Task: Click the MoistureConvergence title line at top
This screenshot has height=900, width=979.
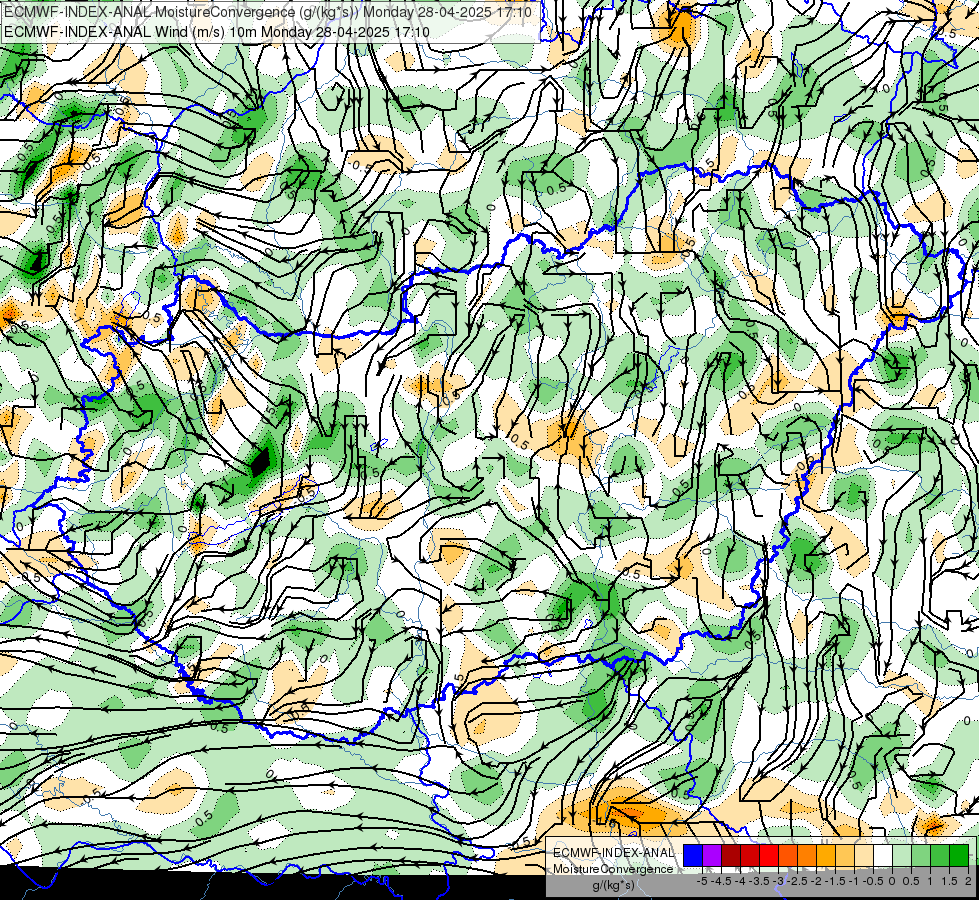Action: pos(268,12)
